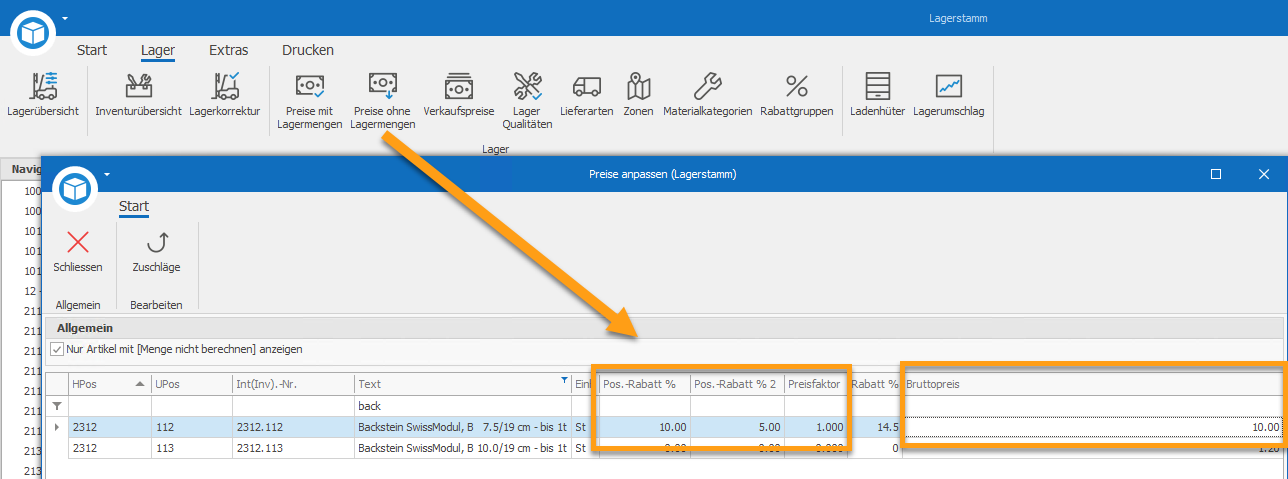Open Lieferarten truck icon

tap(587, 94)
